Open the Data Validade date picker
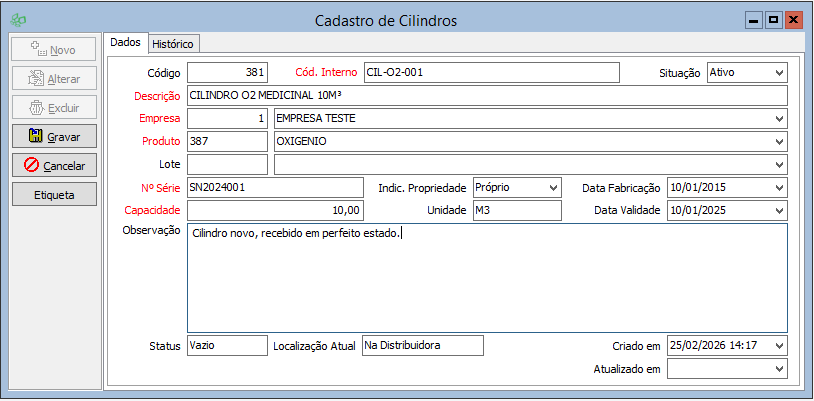 tap(778, 210)
